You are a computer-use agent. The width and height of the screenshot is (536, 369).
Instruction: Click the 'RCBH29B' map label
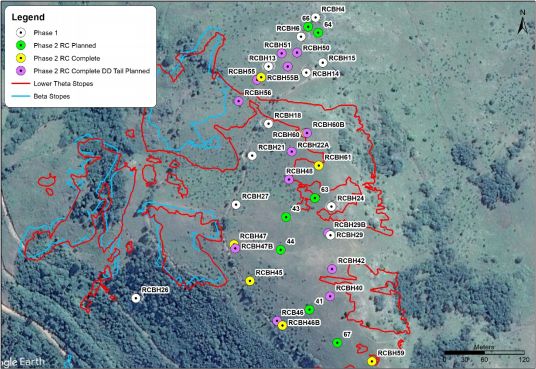350,225
